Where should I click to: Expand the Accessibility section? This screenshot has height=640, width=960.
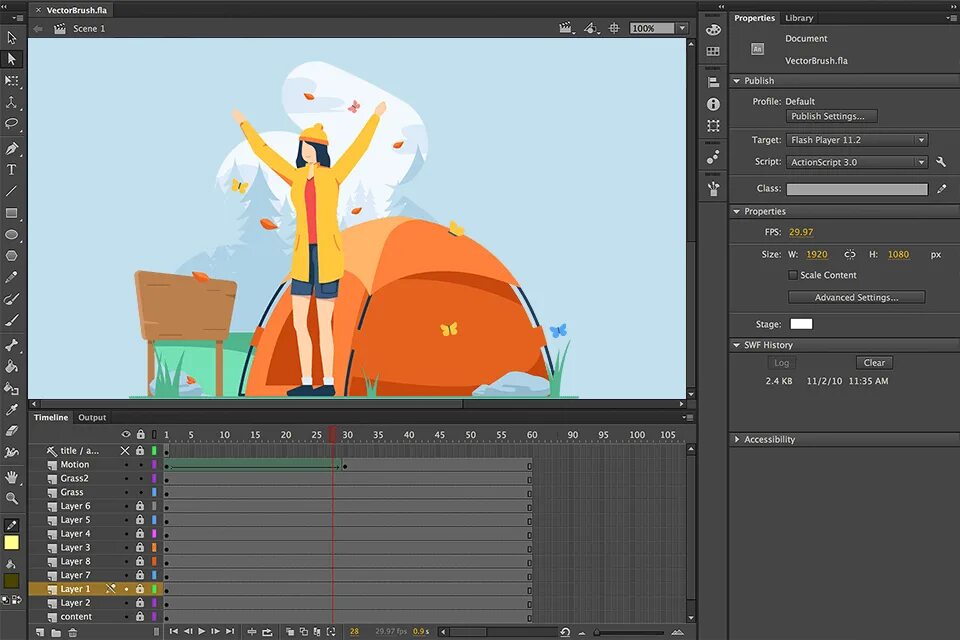pyautogui.click(x=737, y=439)
